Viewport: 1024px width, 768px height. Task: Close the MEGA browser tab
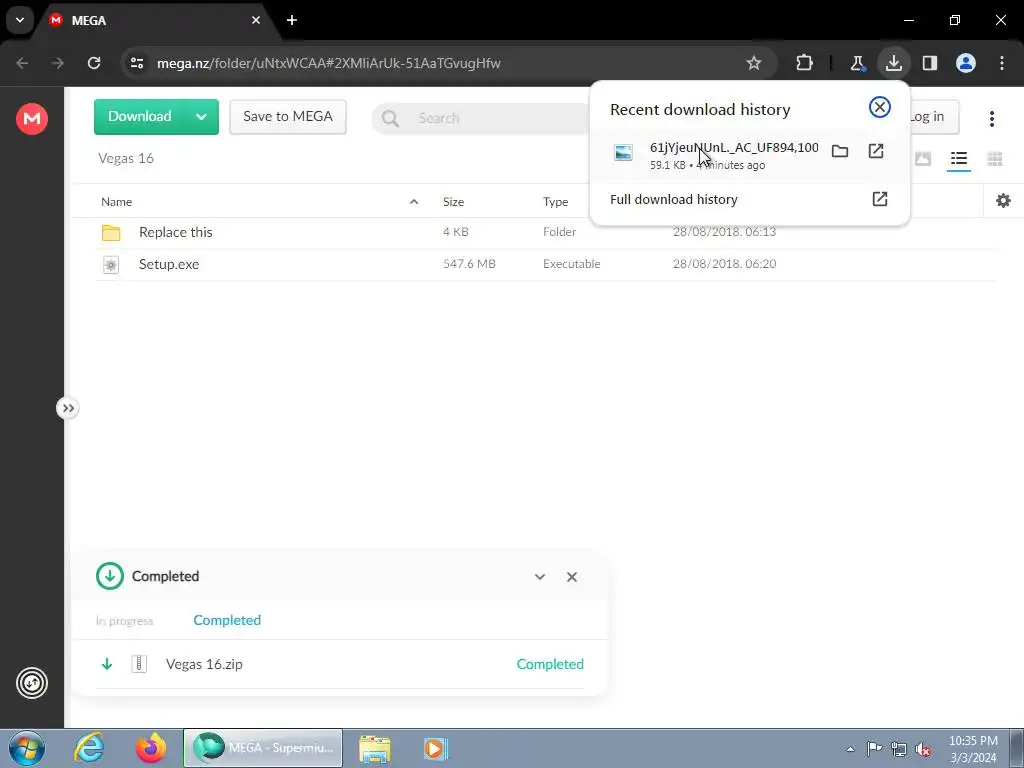point(256,20)
